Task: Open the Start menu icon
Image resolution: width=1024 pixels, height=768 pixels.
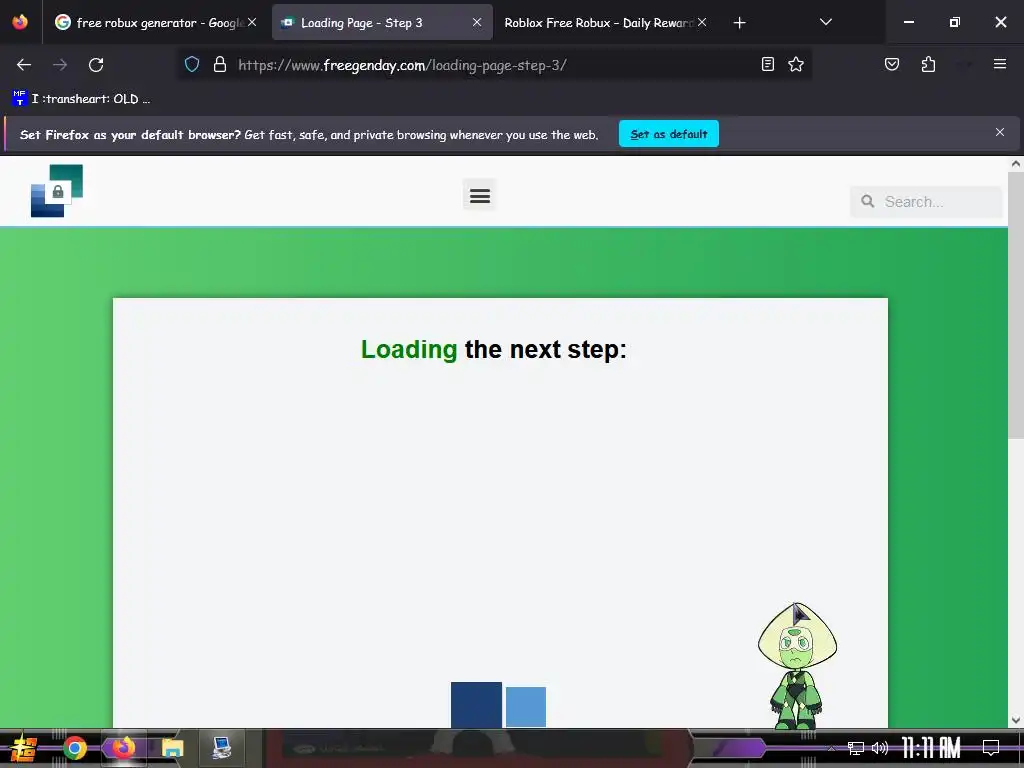Action: coord(24,748)
